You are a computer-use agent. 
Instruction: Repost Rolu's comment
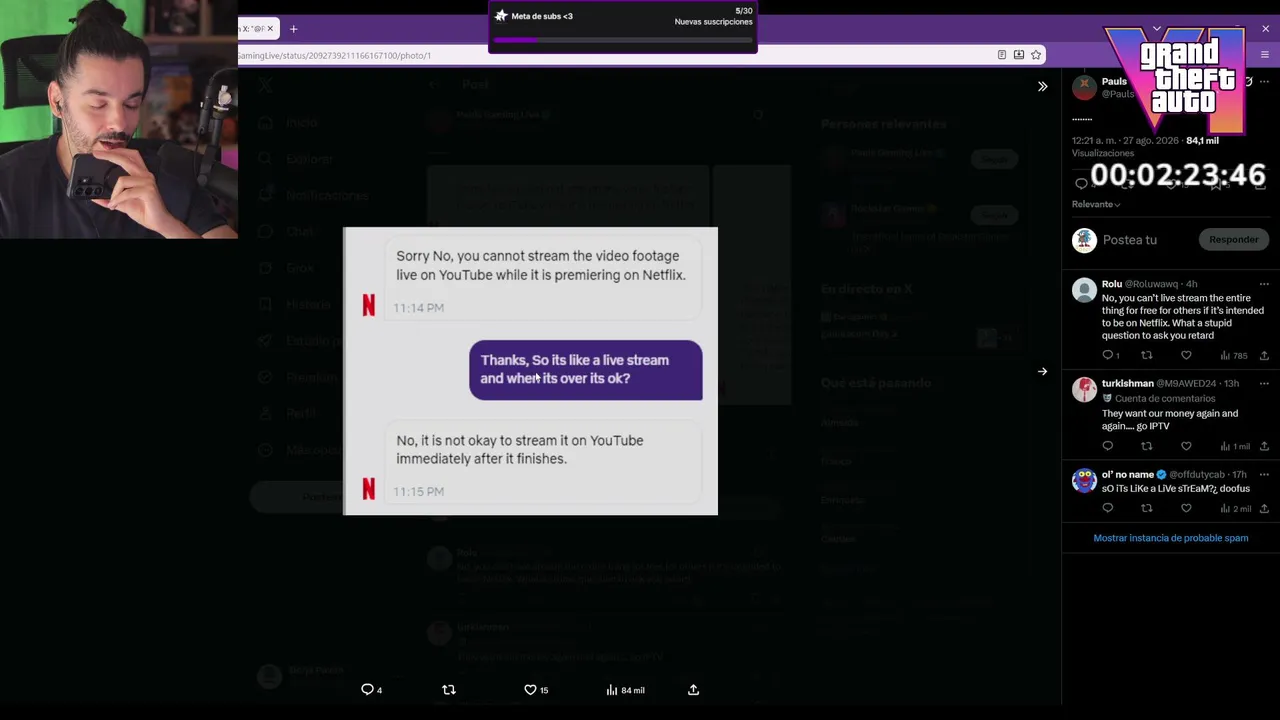[1147, 355]
